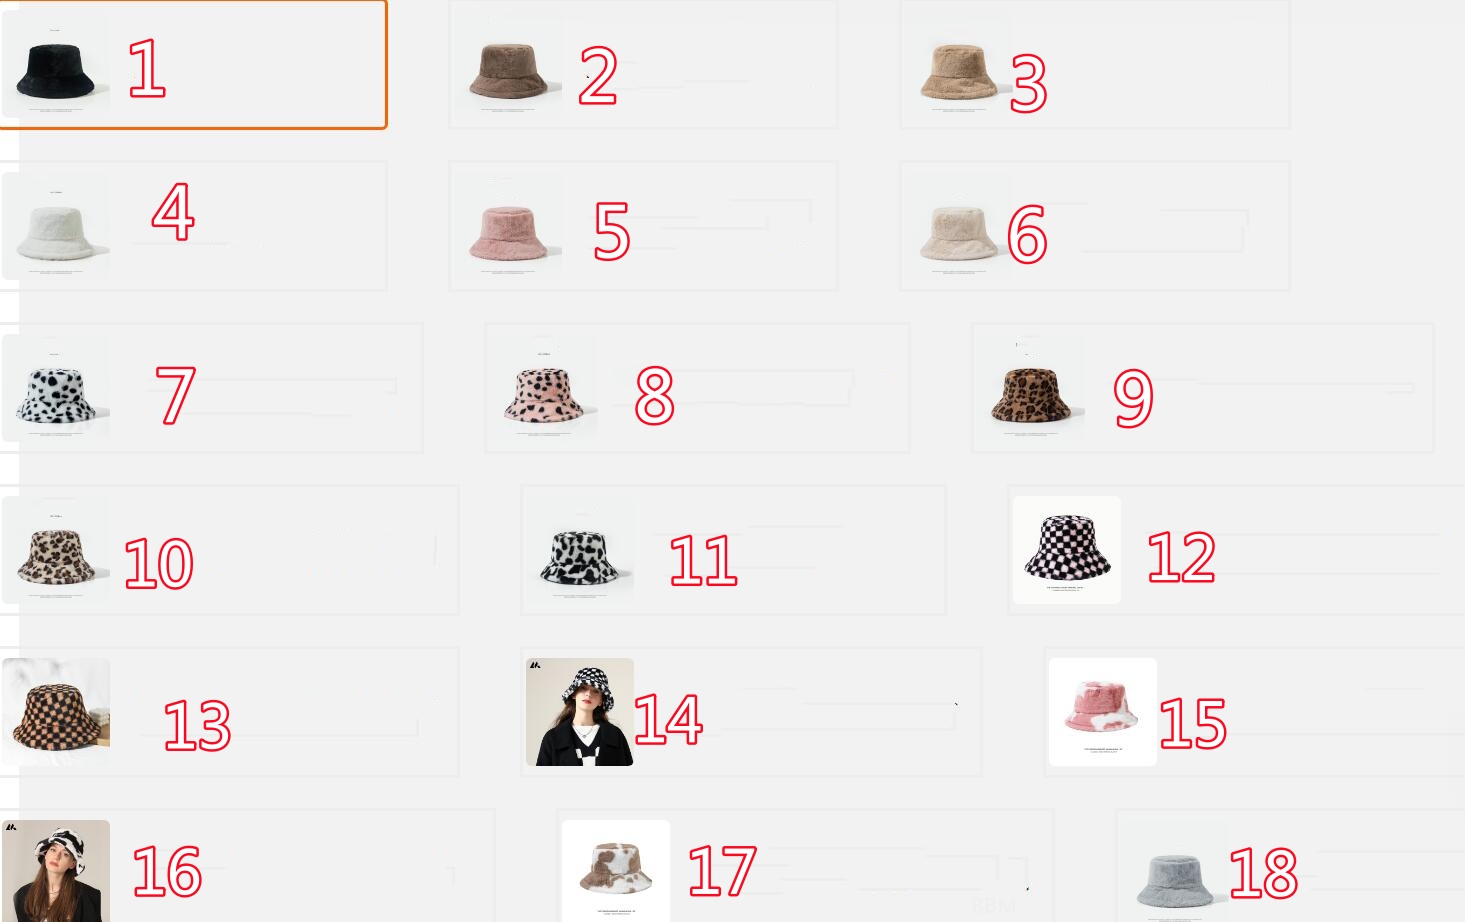Choose the pink-and-white patch hat numbered 15
Screen dimensions: 1465x922
tap(1103, 712)
